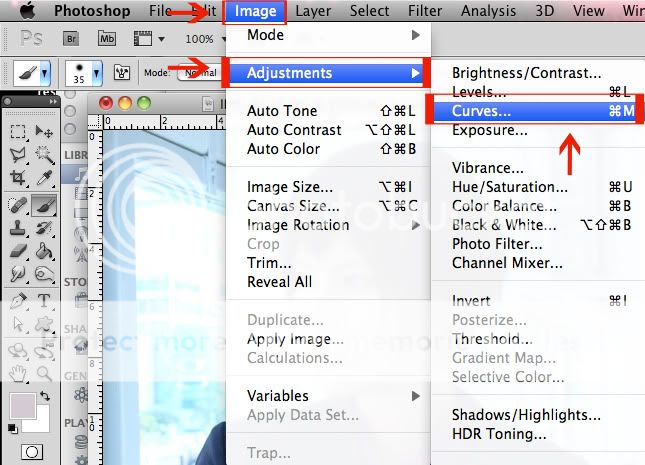Choose Auto Tone command

tap(328, 111)
